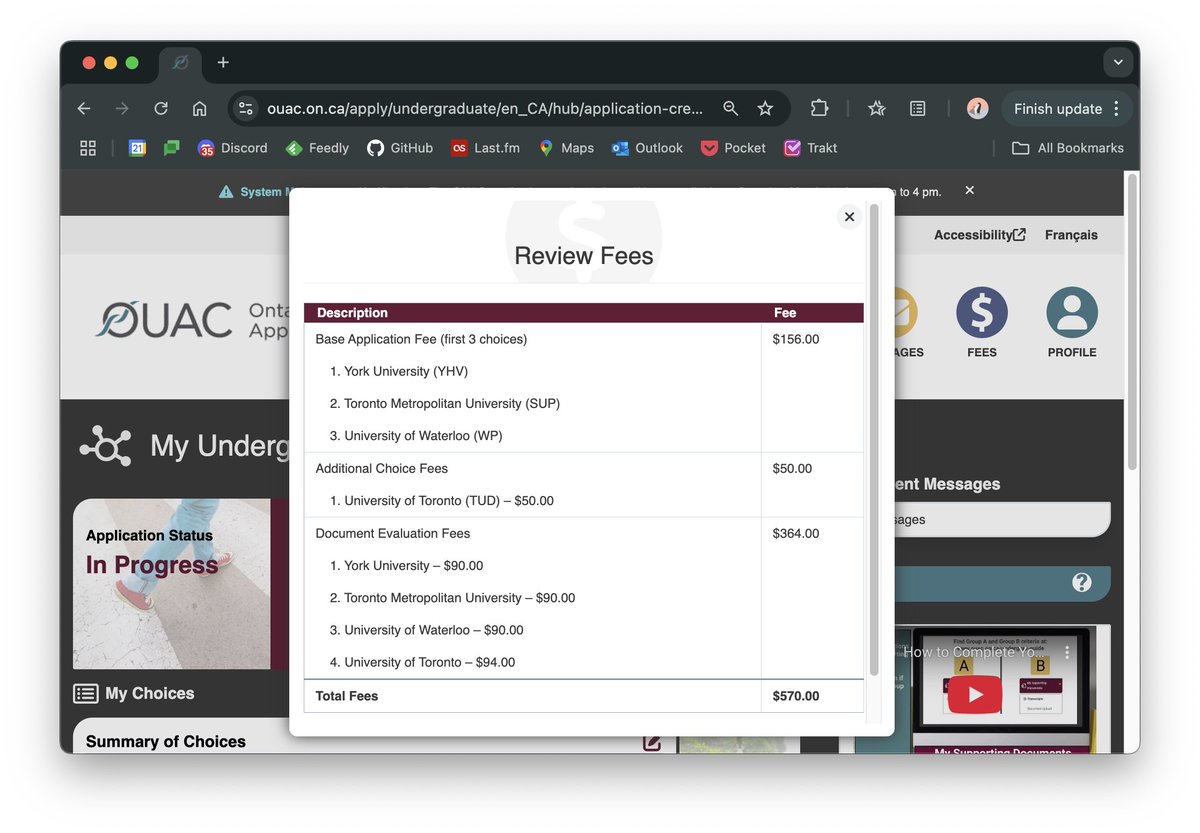Click the help question mark icon

pyautogui.click(x=1082, y=582)
